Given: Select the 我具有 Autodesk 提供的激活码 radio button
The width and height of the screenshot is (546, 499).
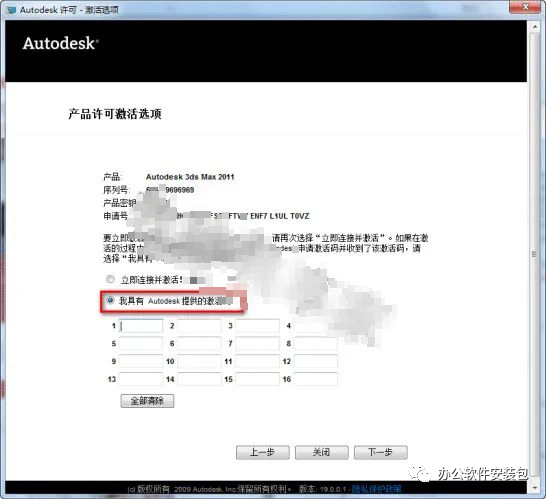Looking at the screenshot, I should tap(110, 300).
